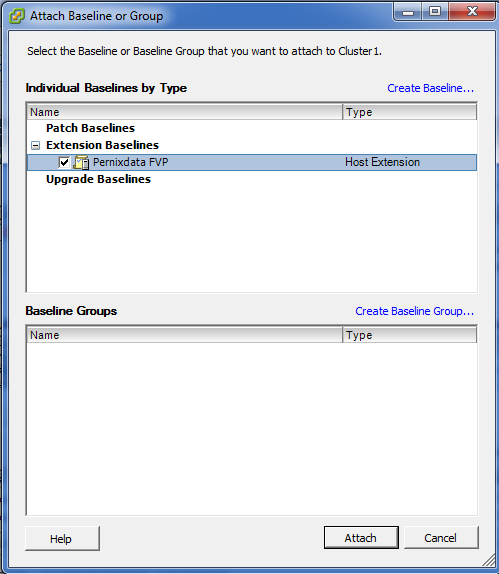Sort Baseline Groups by Name column
The width and height of the screenshot is (499, 574).
tap(185, 335)
